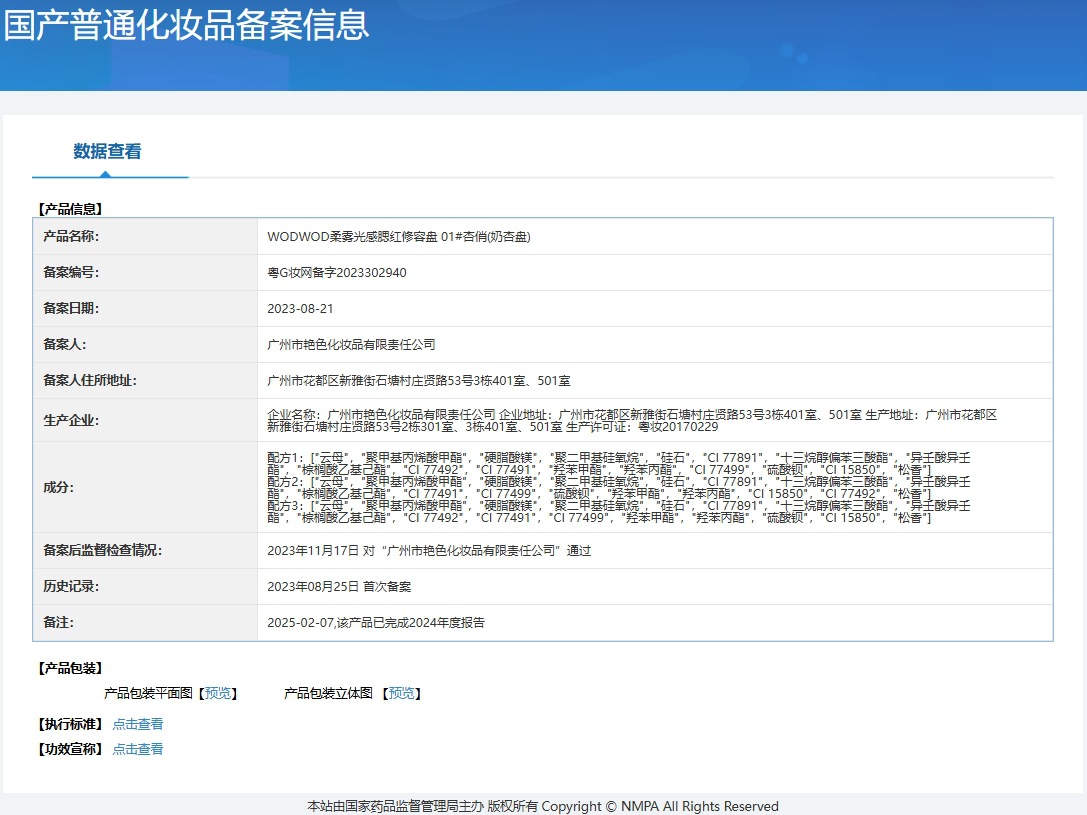Click the 配方2 ingredients line
Viewport: 1087px width, 815px height.
point(619,488)
